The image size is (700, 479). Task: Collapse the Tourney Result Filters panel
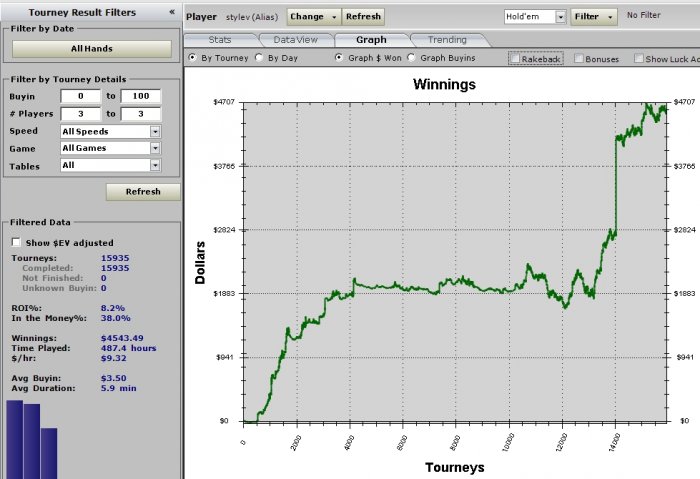(171, 12)
